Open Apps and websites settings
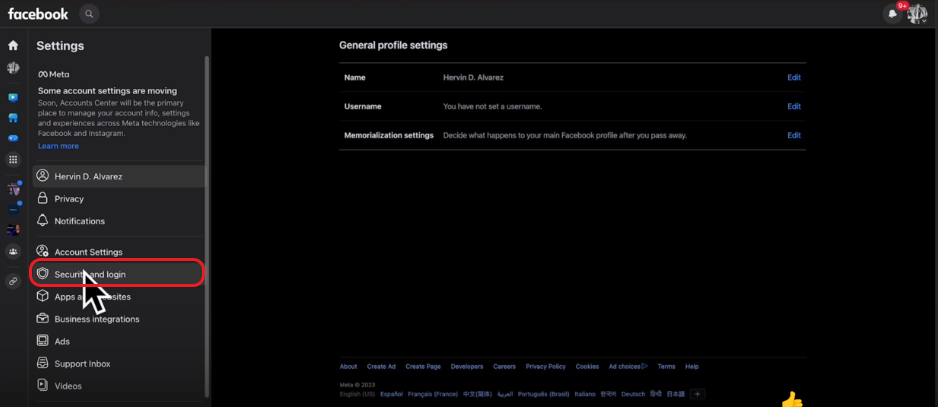Image resolution: width=938 pixels, height=407 pixels. tap(118, 297)
